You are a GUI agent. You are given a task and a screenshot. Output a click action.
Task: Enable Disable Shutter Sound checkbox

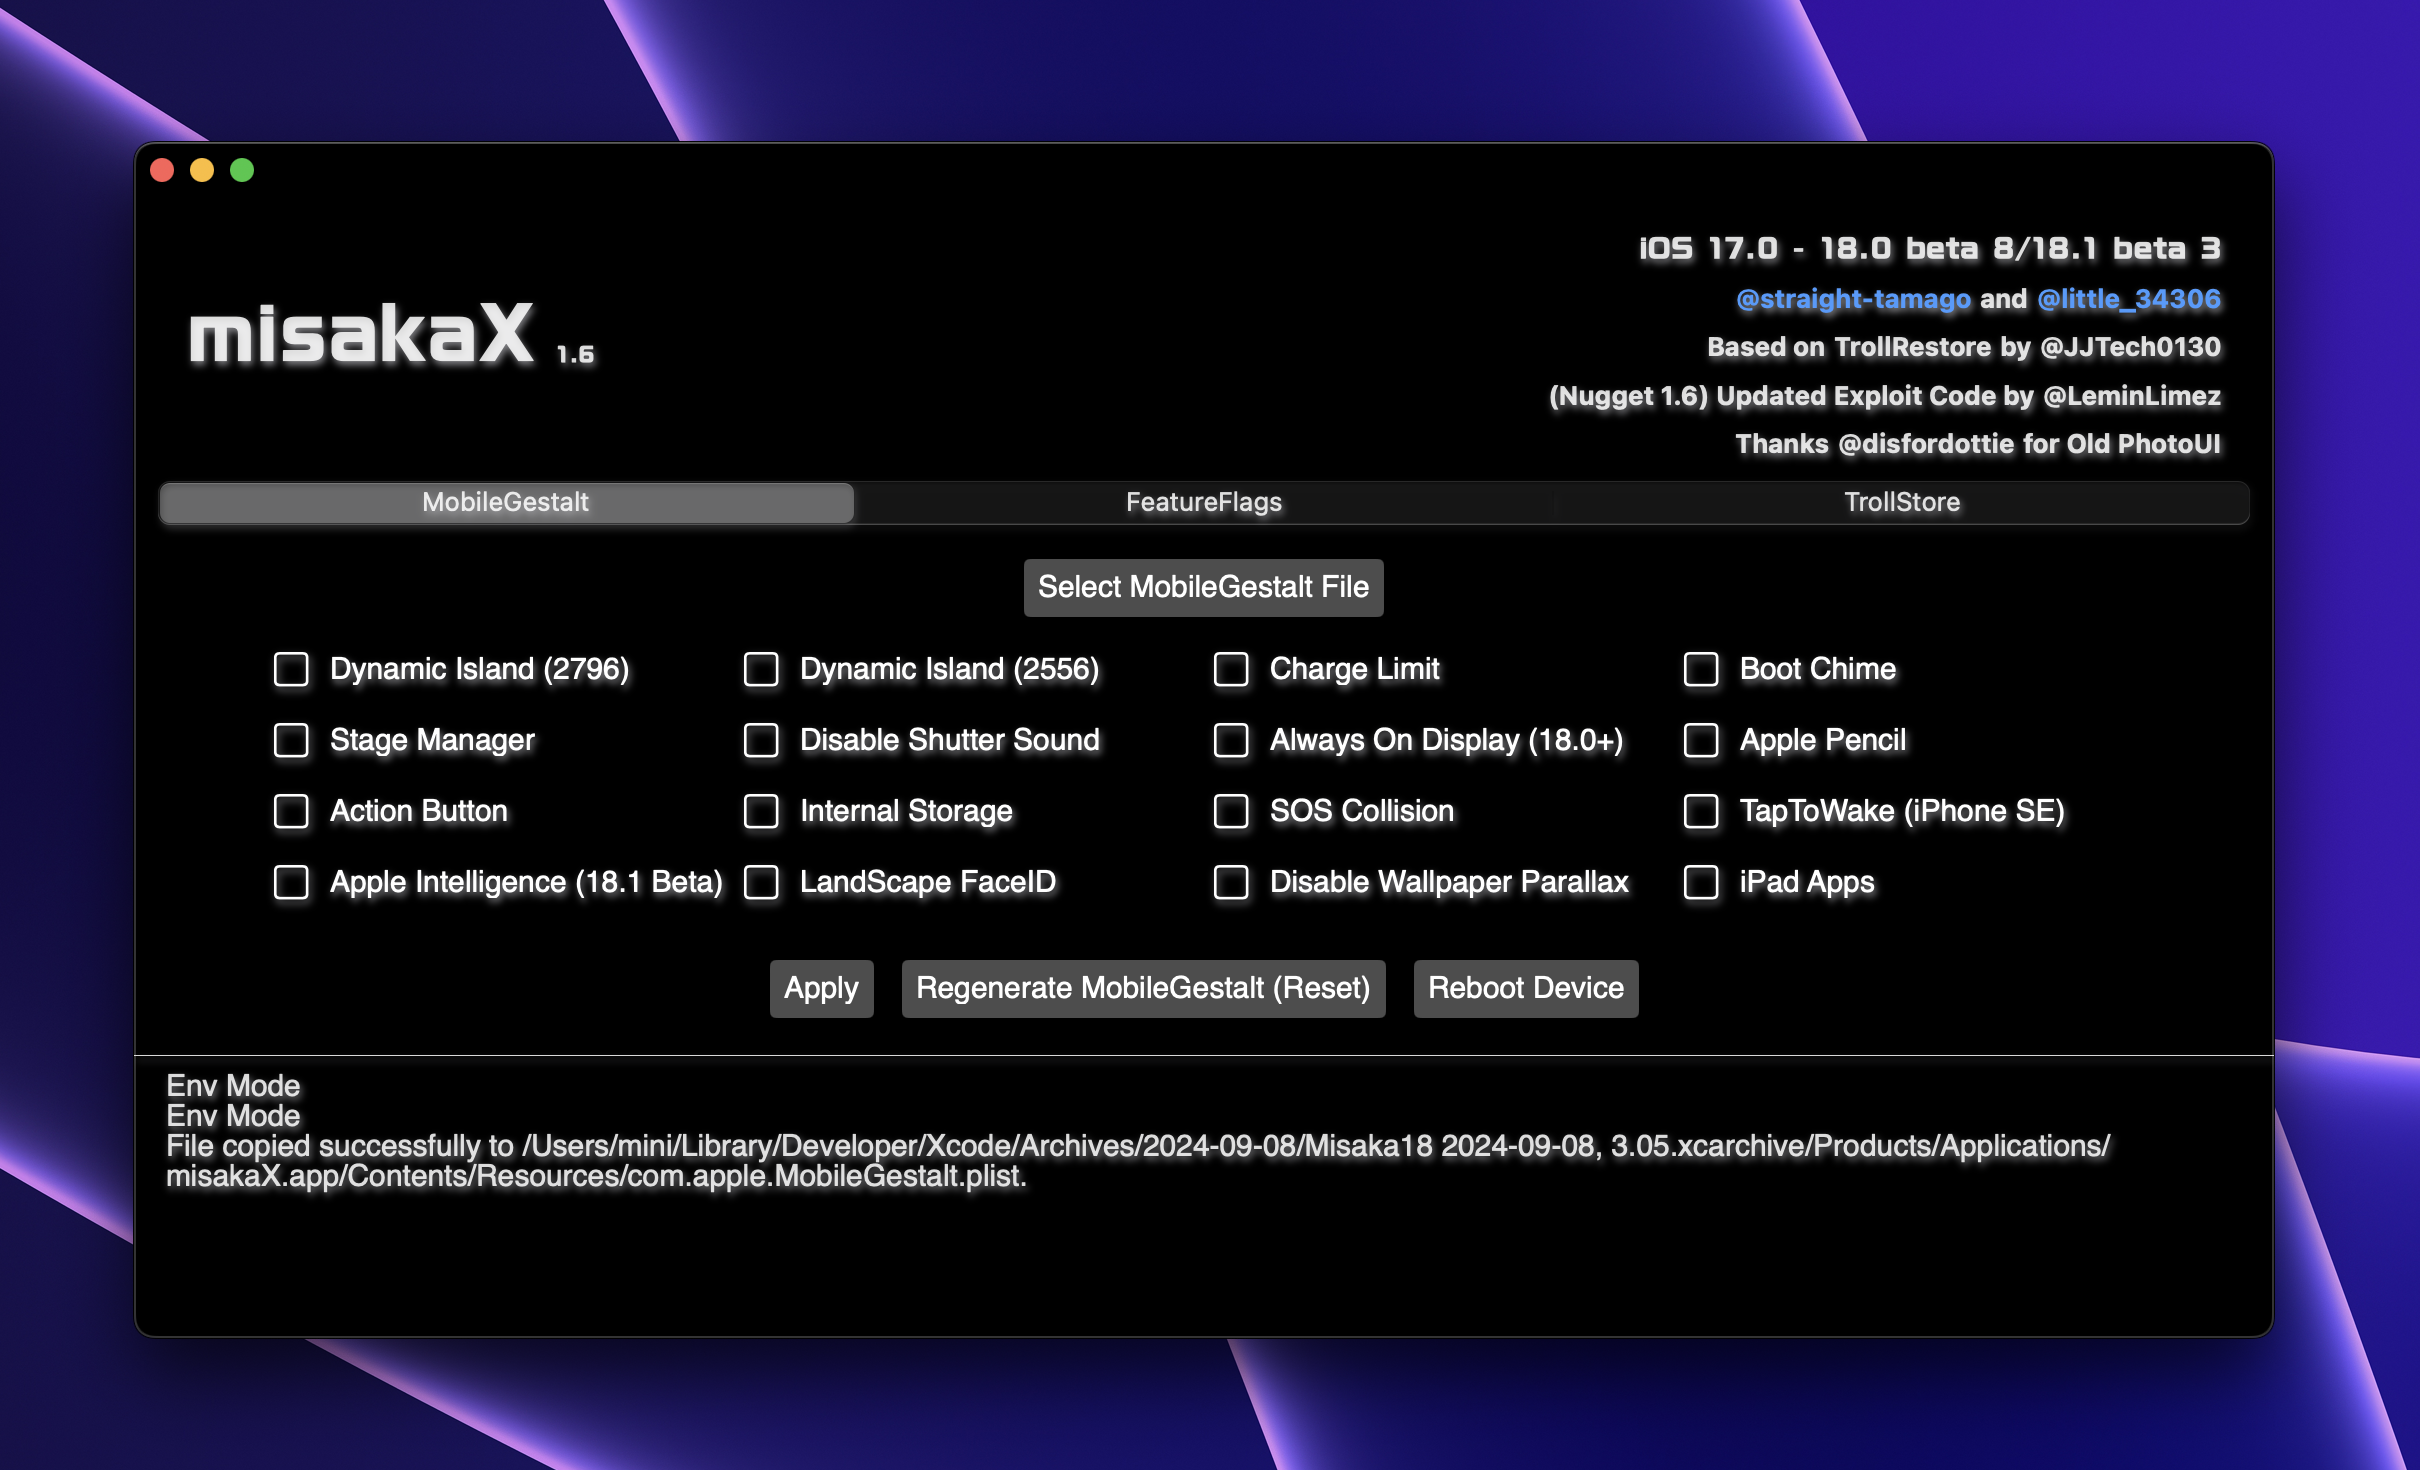[x=764, y=740]
